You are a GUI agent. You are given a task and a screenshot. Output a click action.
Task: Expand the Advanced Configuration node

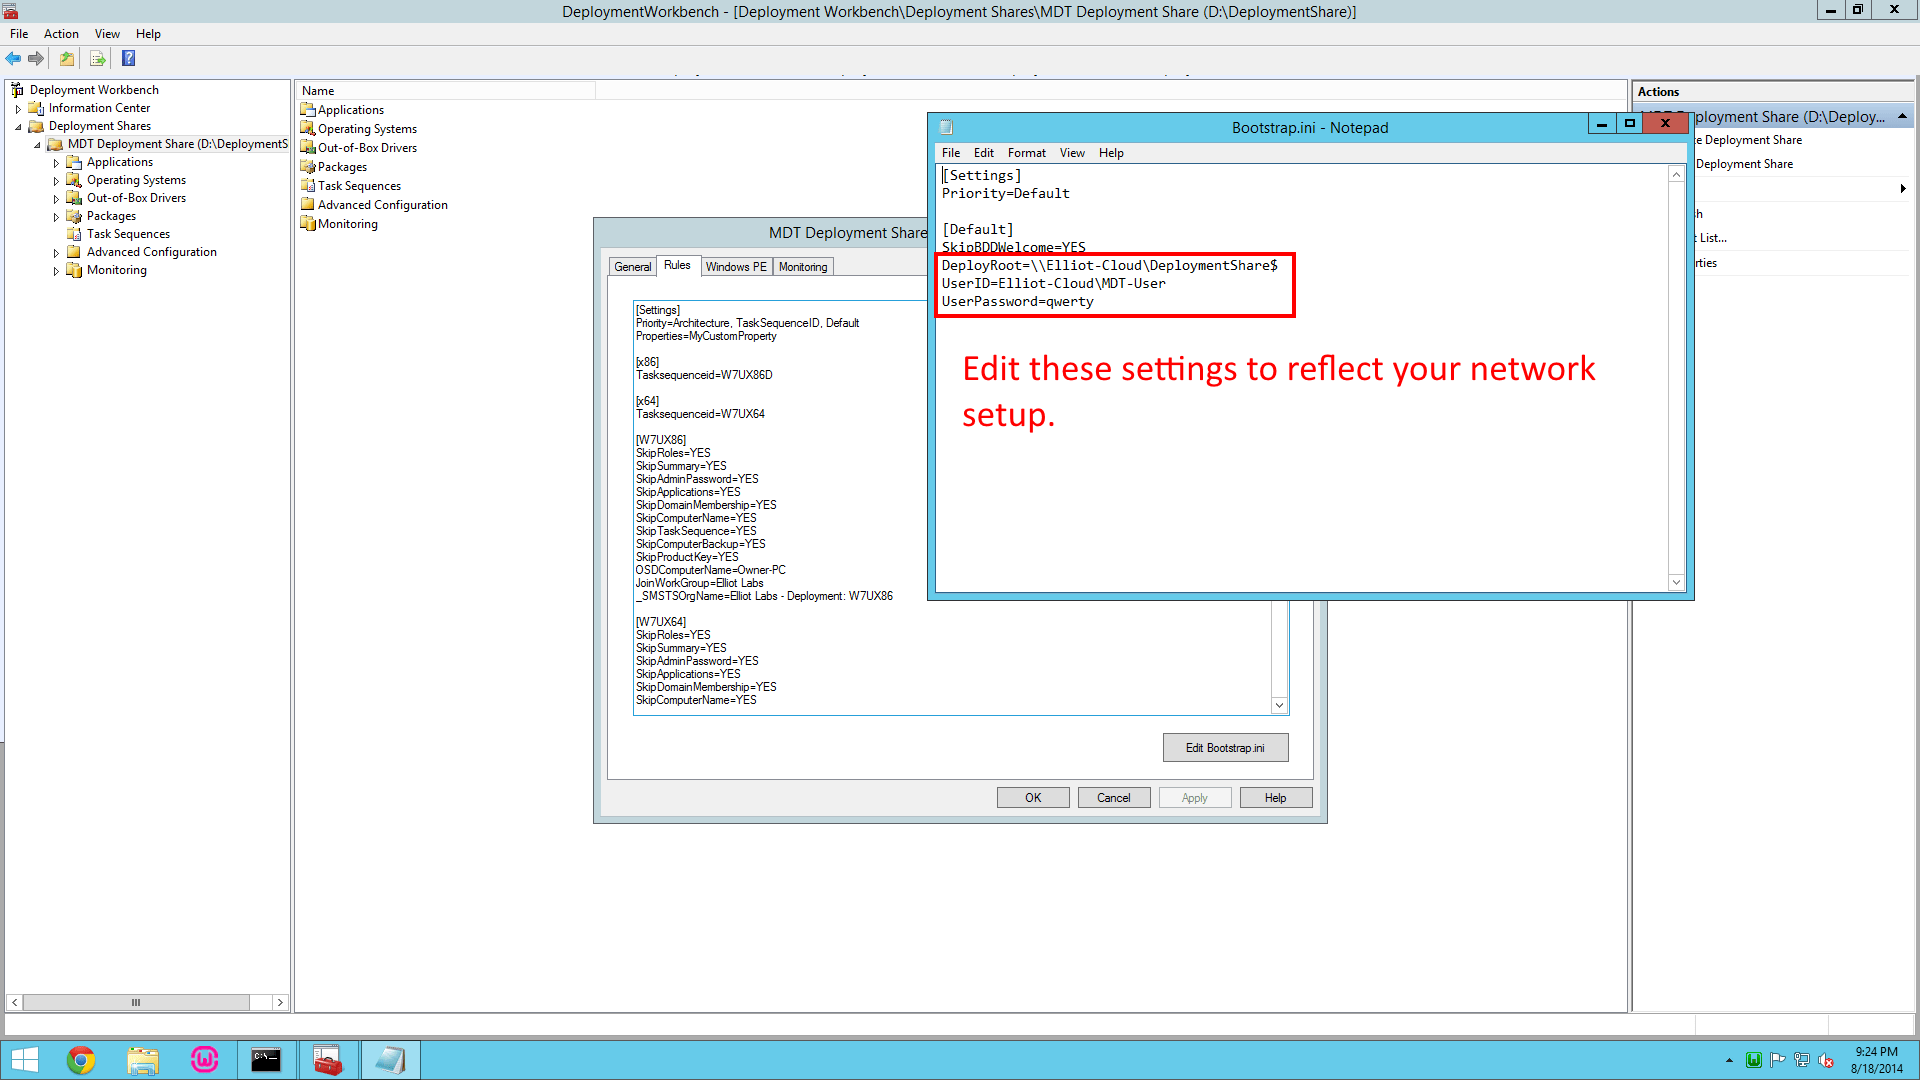[57, 252]
